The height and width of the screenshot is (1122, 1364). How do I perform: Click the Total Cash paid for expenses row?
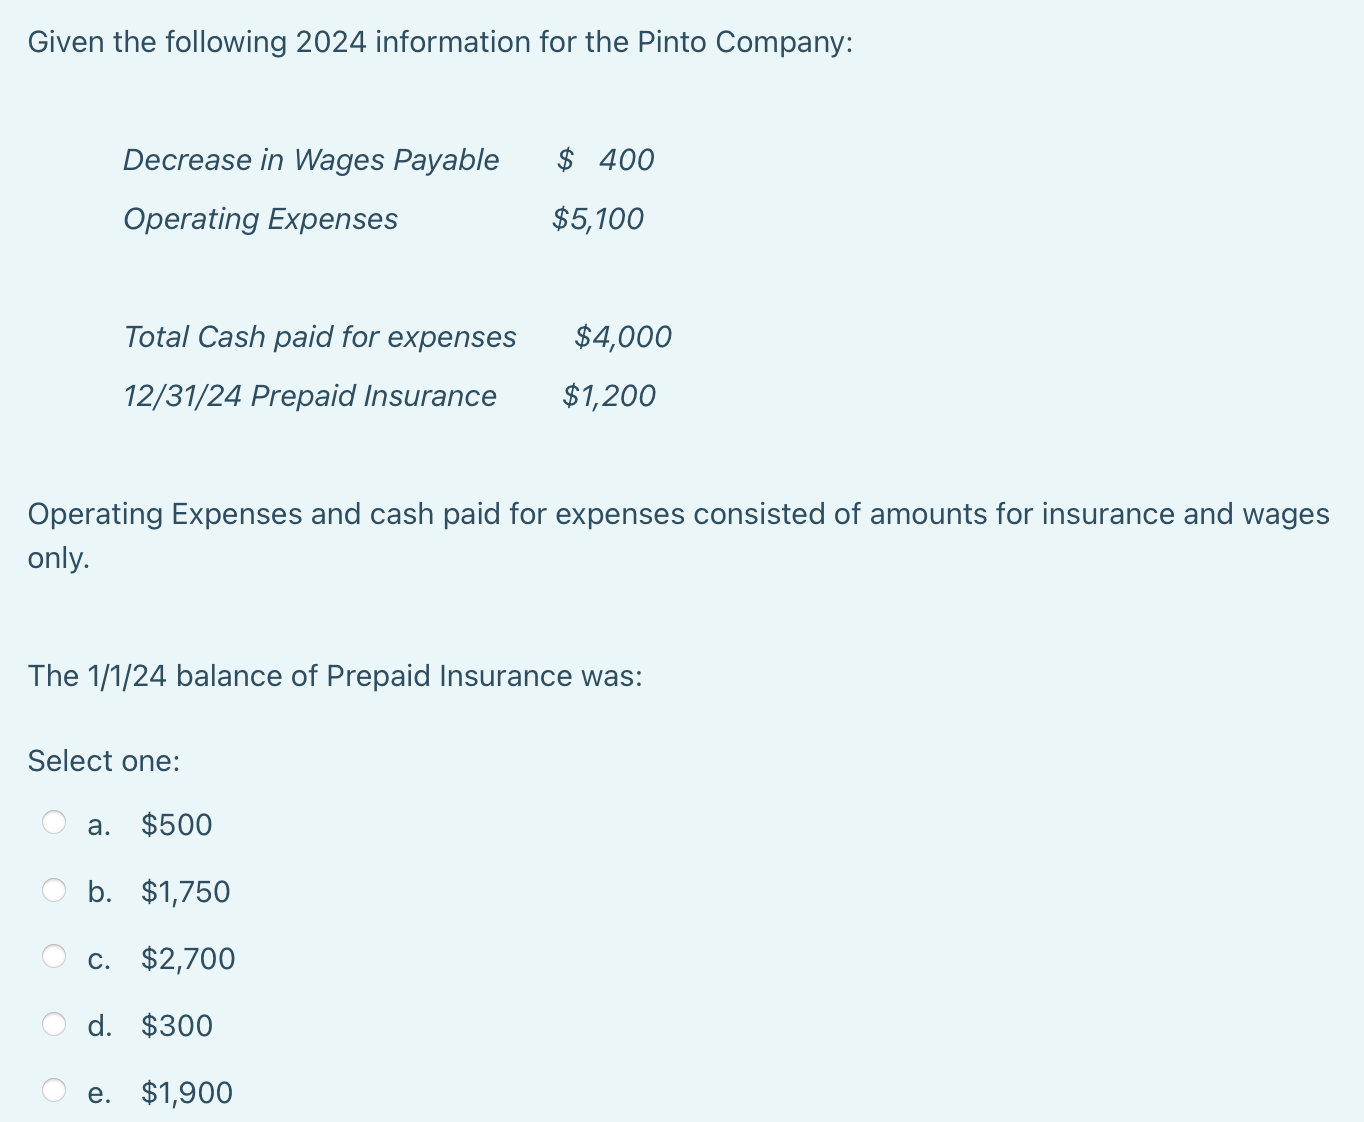[398, 337]
